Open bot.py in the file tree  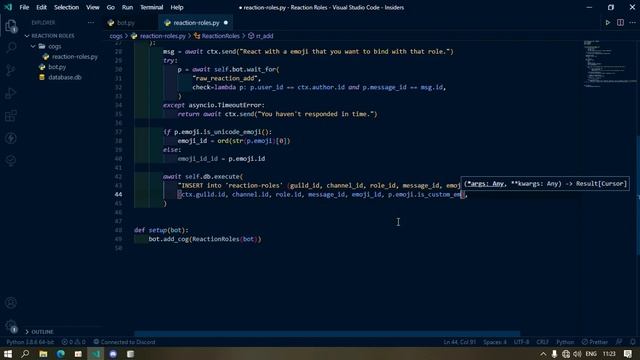tap(57, 67)
